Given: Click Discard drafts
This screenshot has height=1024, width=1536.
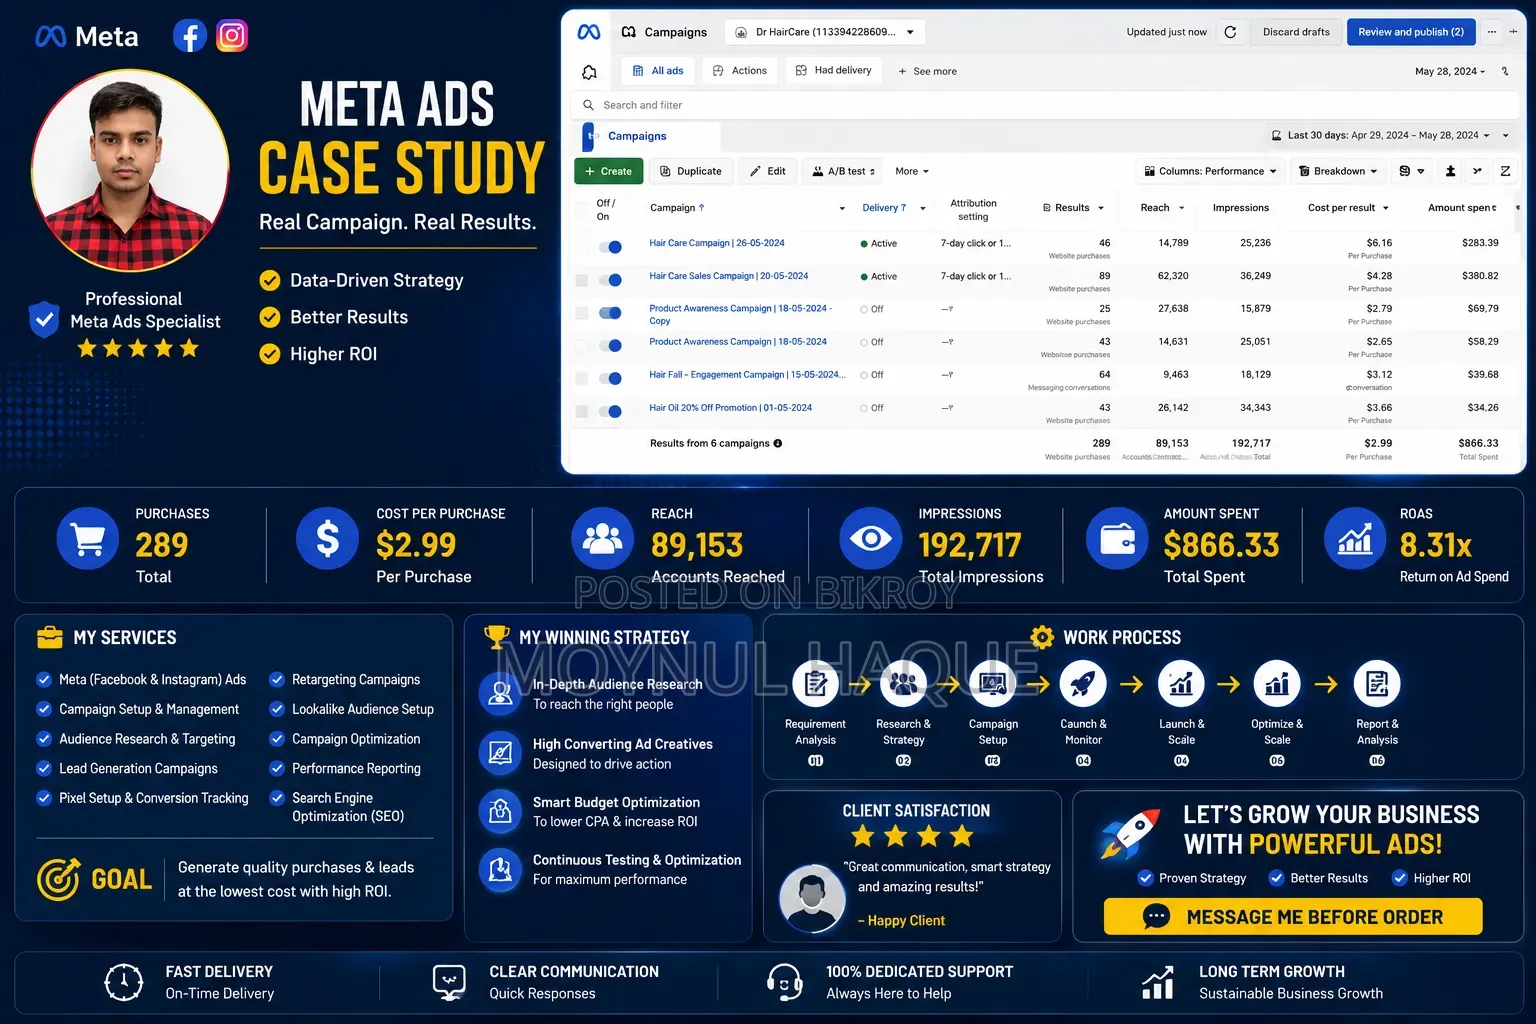Looking at the screenshot, I should coord(1296,32).
